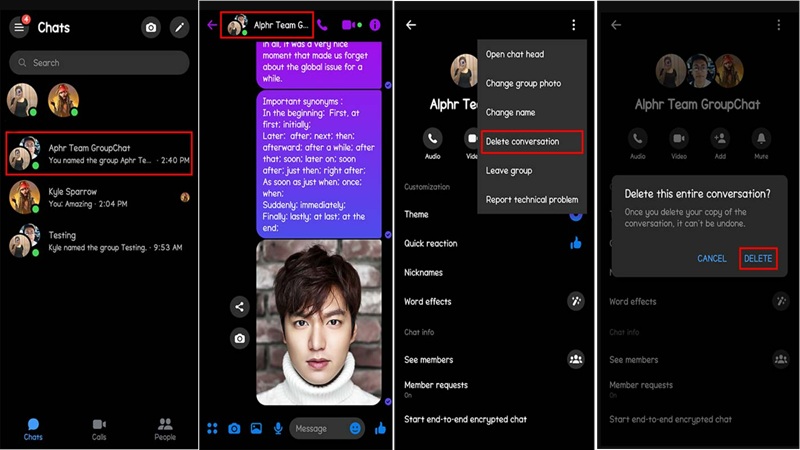Open the Aphr Team GroupChat conversation row
The image size is (800, 450).
point(99,154)
